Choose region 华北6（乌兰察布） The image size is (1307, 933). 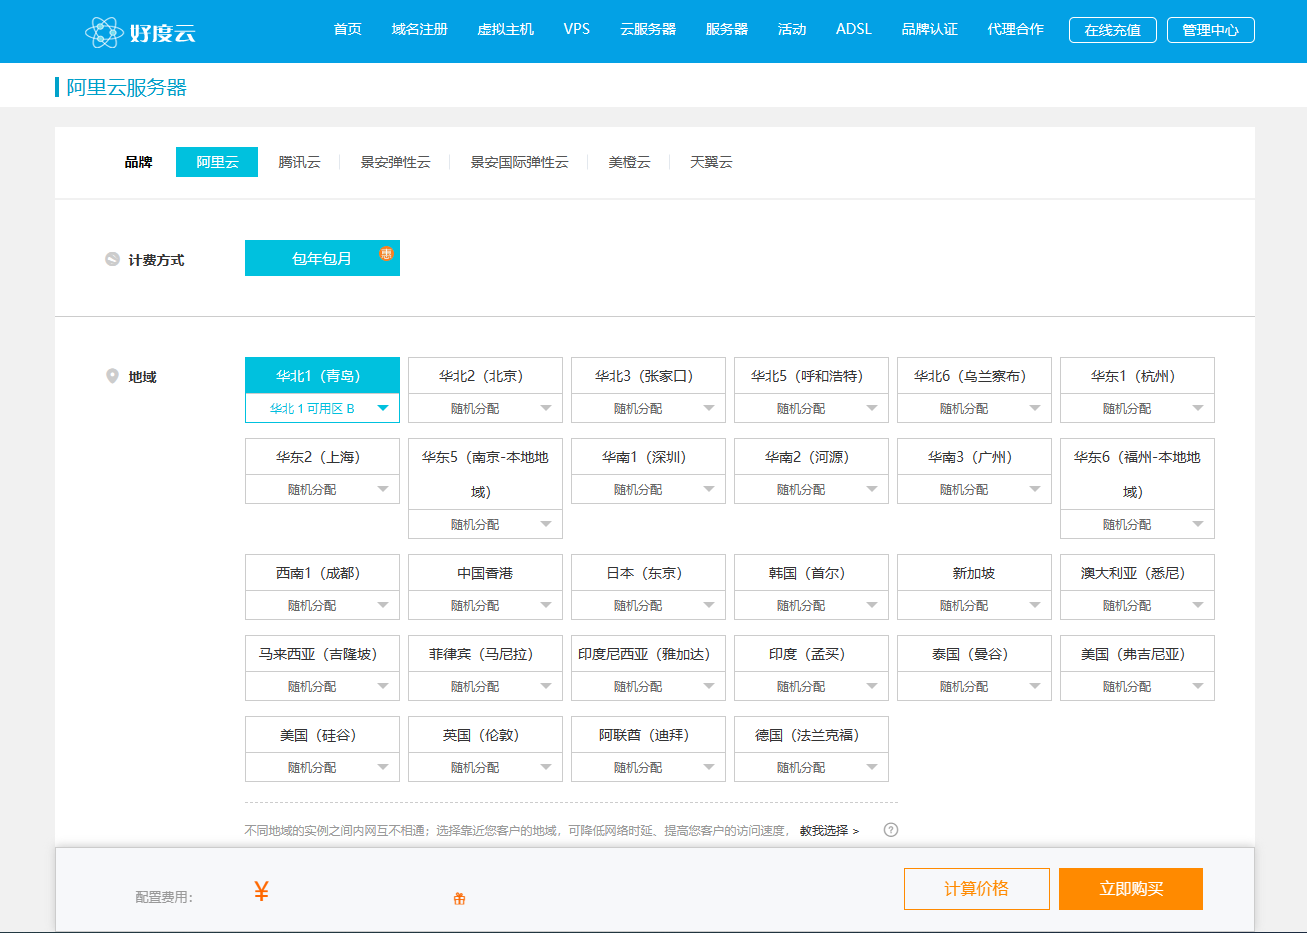[974, 376]
